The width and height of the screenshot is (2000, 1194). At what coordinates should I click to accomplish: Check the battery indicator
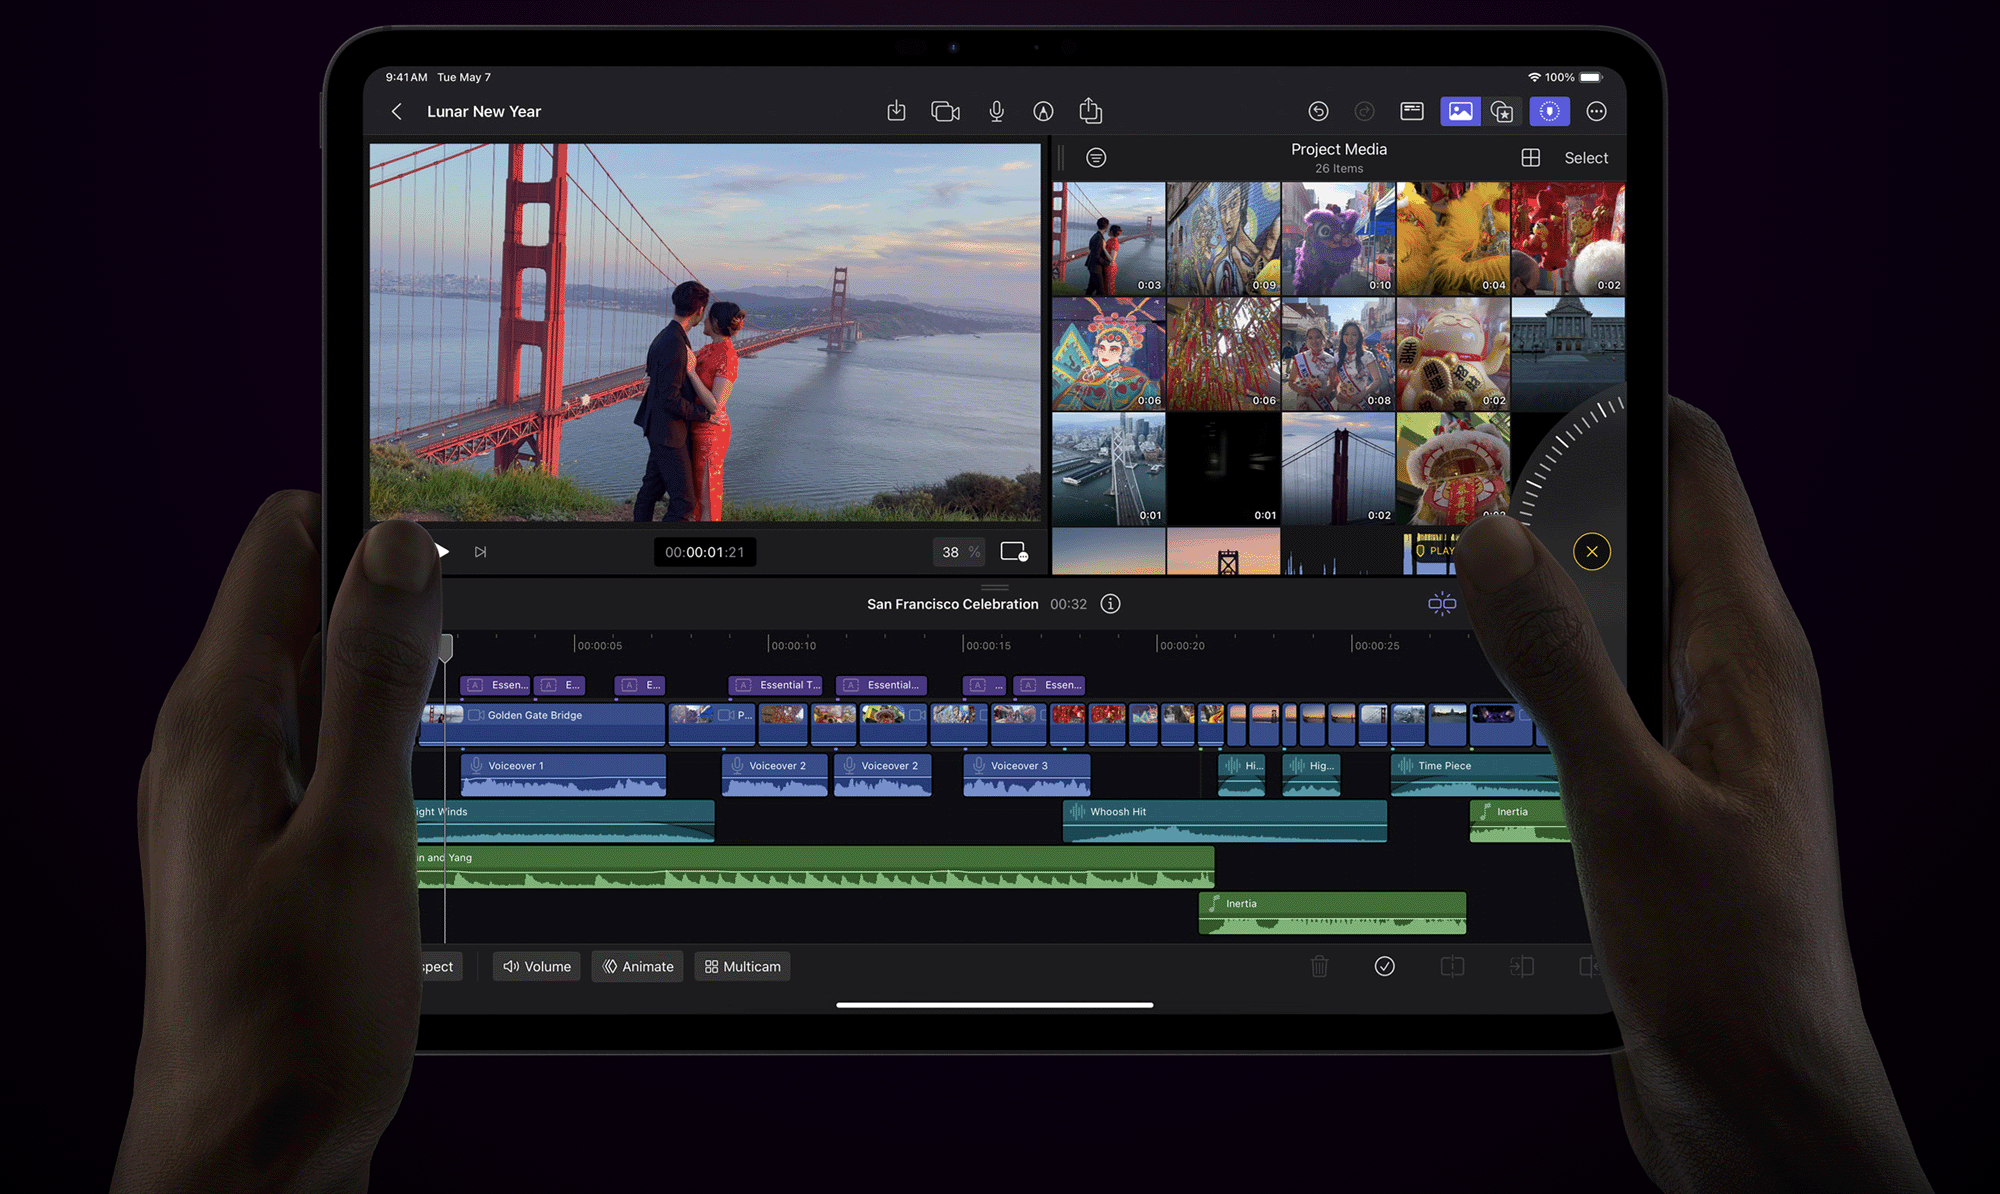click(x=1591, y=77)
